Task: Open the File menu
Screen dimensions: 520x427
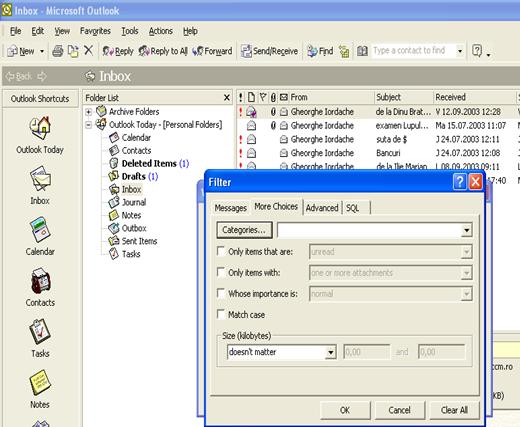Action: pyautogui.click(x=15, y=31)
